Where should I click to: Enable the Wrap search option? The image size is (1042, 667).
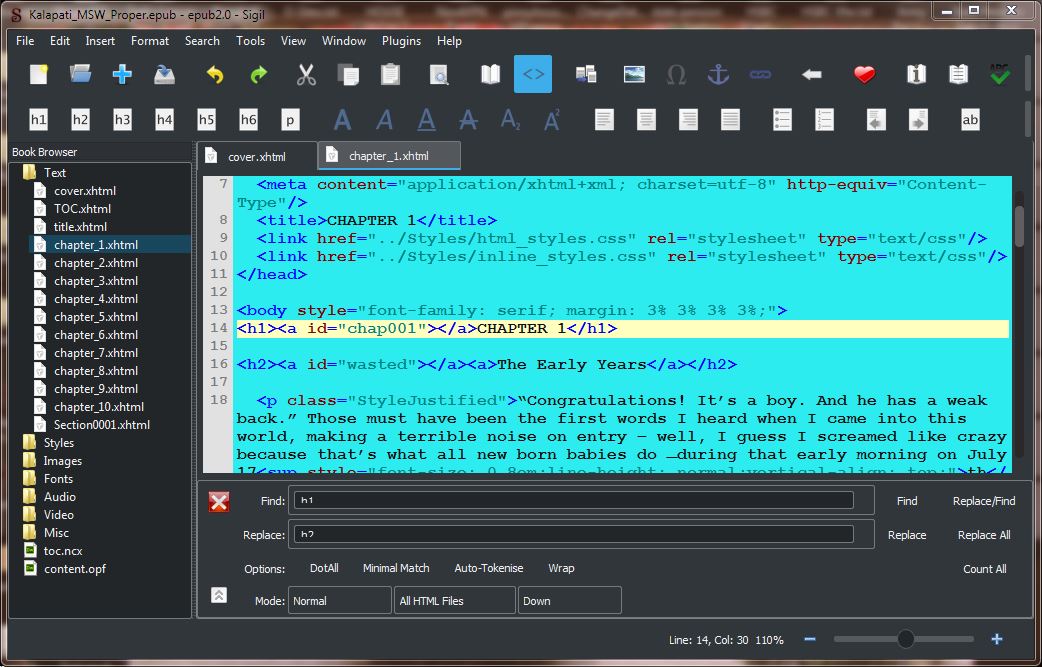[561, 568]
